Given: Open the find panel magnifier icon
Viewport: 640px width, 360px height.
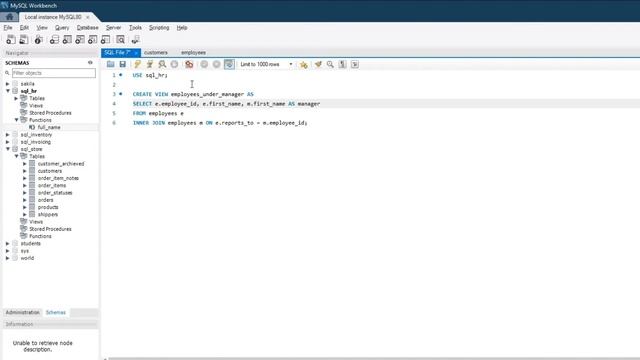Looking at the screenshot, I should coord(330,64).
